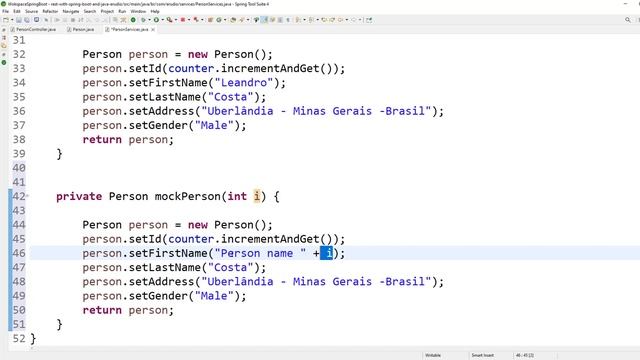Viewport: 640px width, 360px height.
Task: Click the 'private' keyword on line 42
Action: [79, 197]
